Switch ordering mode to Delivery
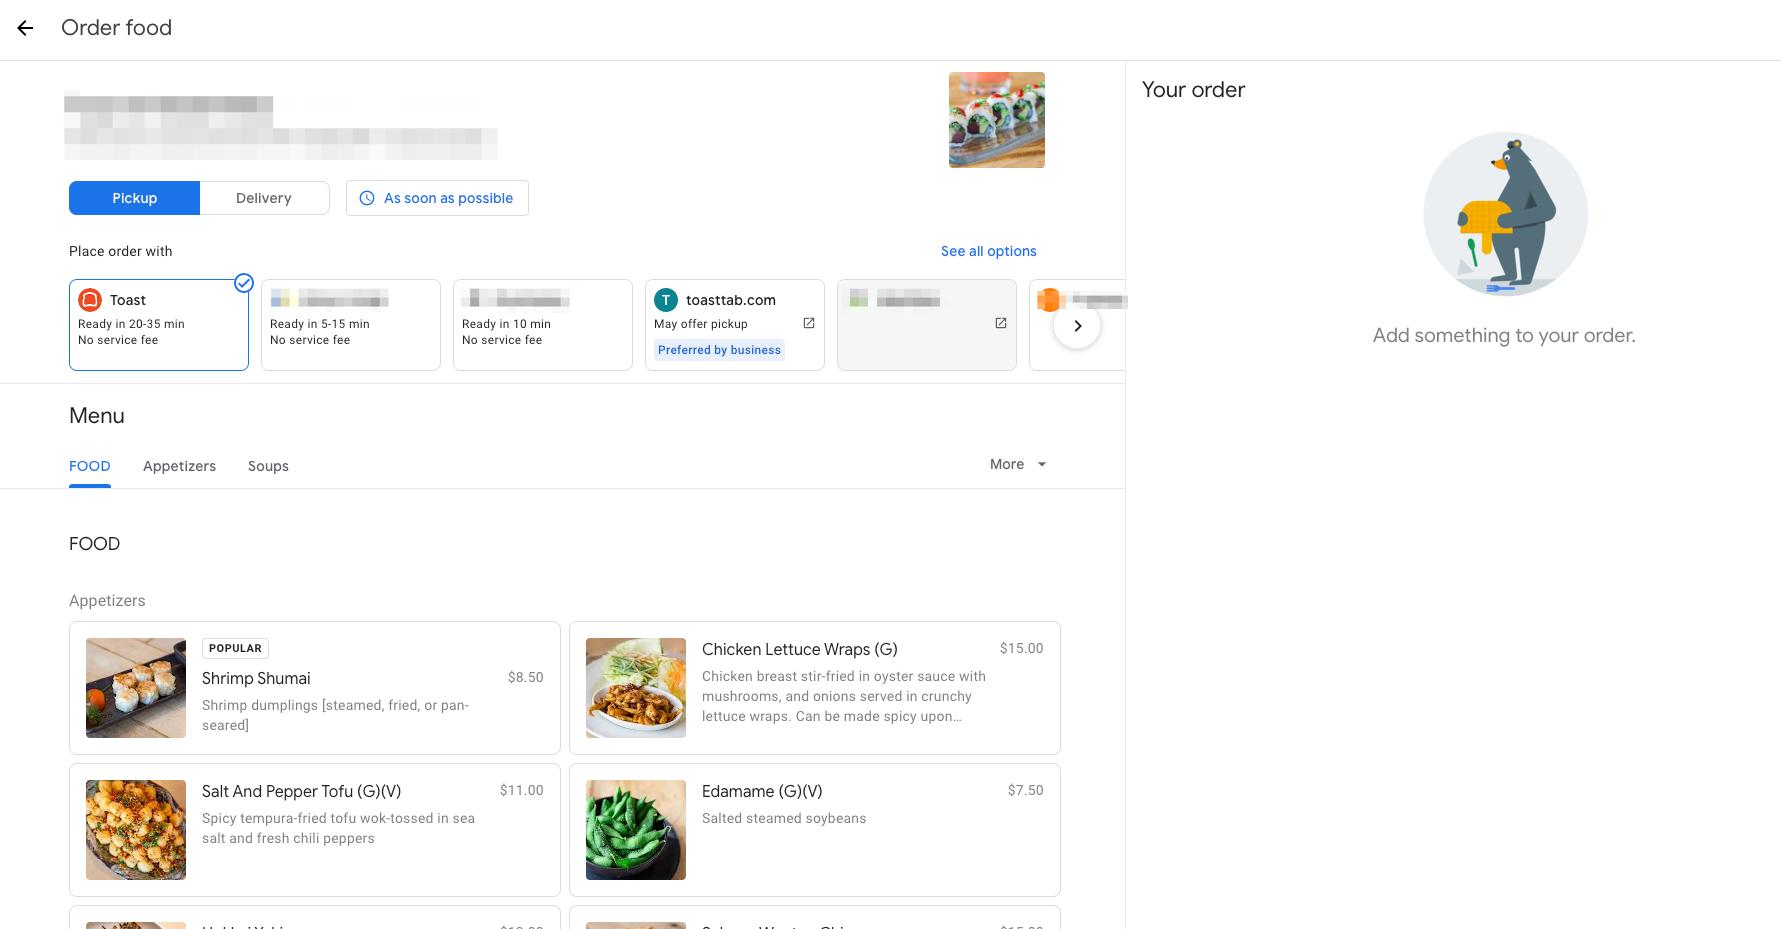 (x=264, y=198)
